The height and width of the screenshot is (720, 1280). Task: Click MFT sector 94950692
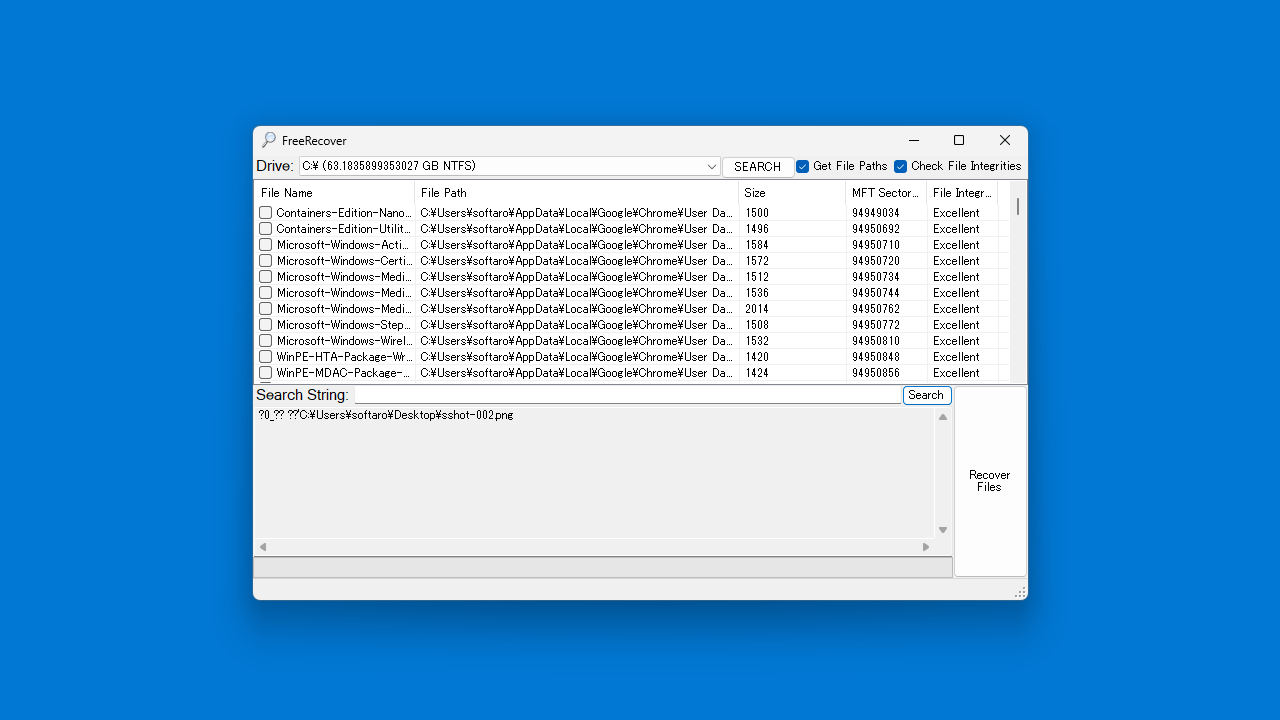click(876, 229)
